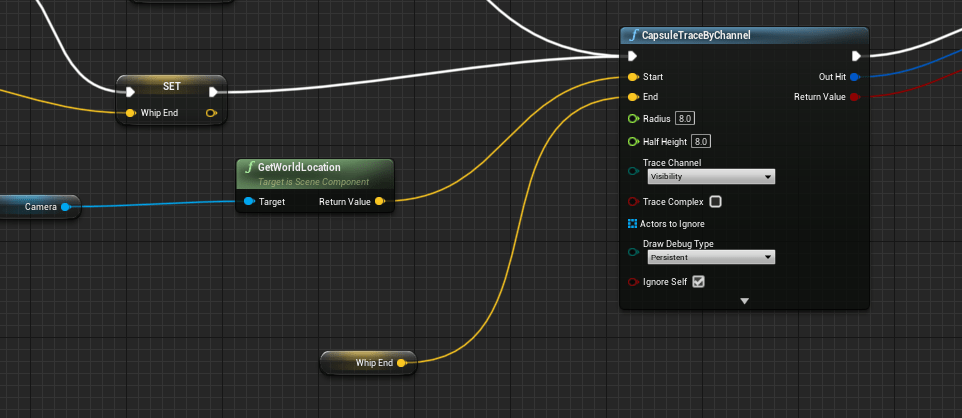
Task: Click the End input pin on CapsuleTraceByChannel
Action: (633, 97)
